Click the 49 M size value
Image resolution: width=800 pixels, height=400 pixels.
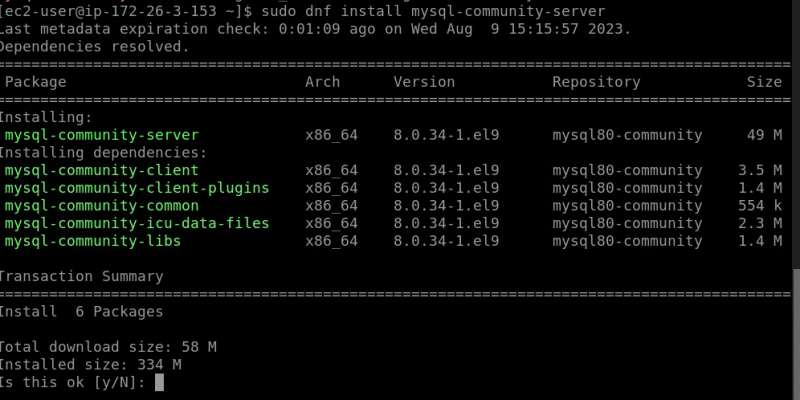pos(764,135)
